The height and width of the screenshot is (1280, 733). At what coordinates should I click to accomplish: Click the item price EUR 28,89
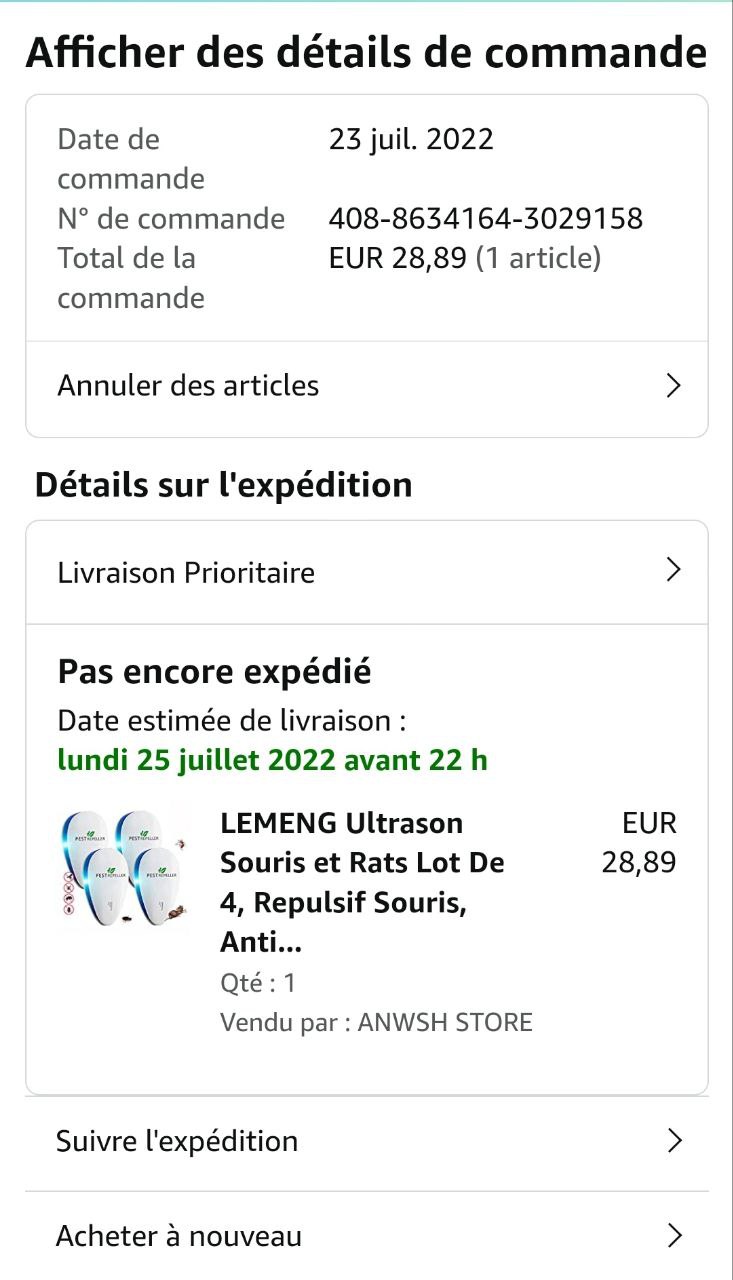click(x=640, y=842)
